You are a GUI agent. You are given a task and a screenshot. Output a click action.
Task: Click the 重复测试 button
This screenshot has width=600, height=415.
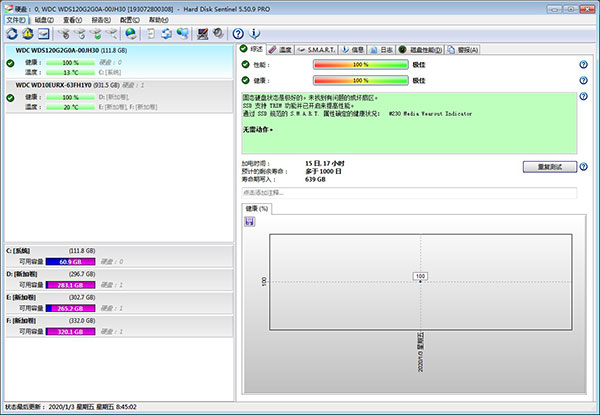pos(549,166)
